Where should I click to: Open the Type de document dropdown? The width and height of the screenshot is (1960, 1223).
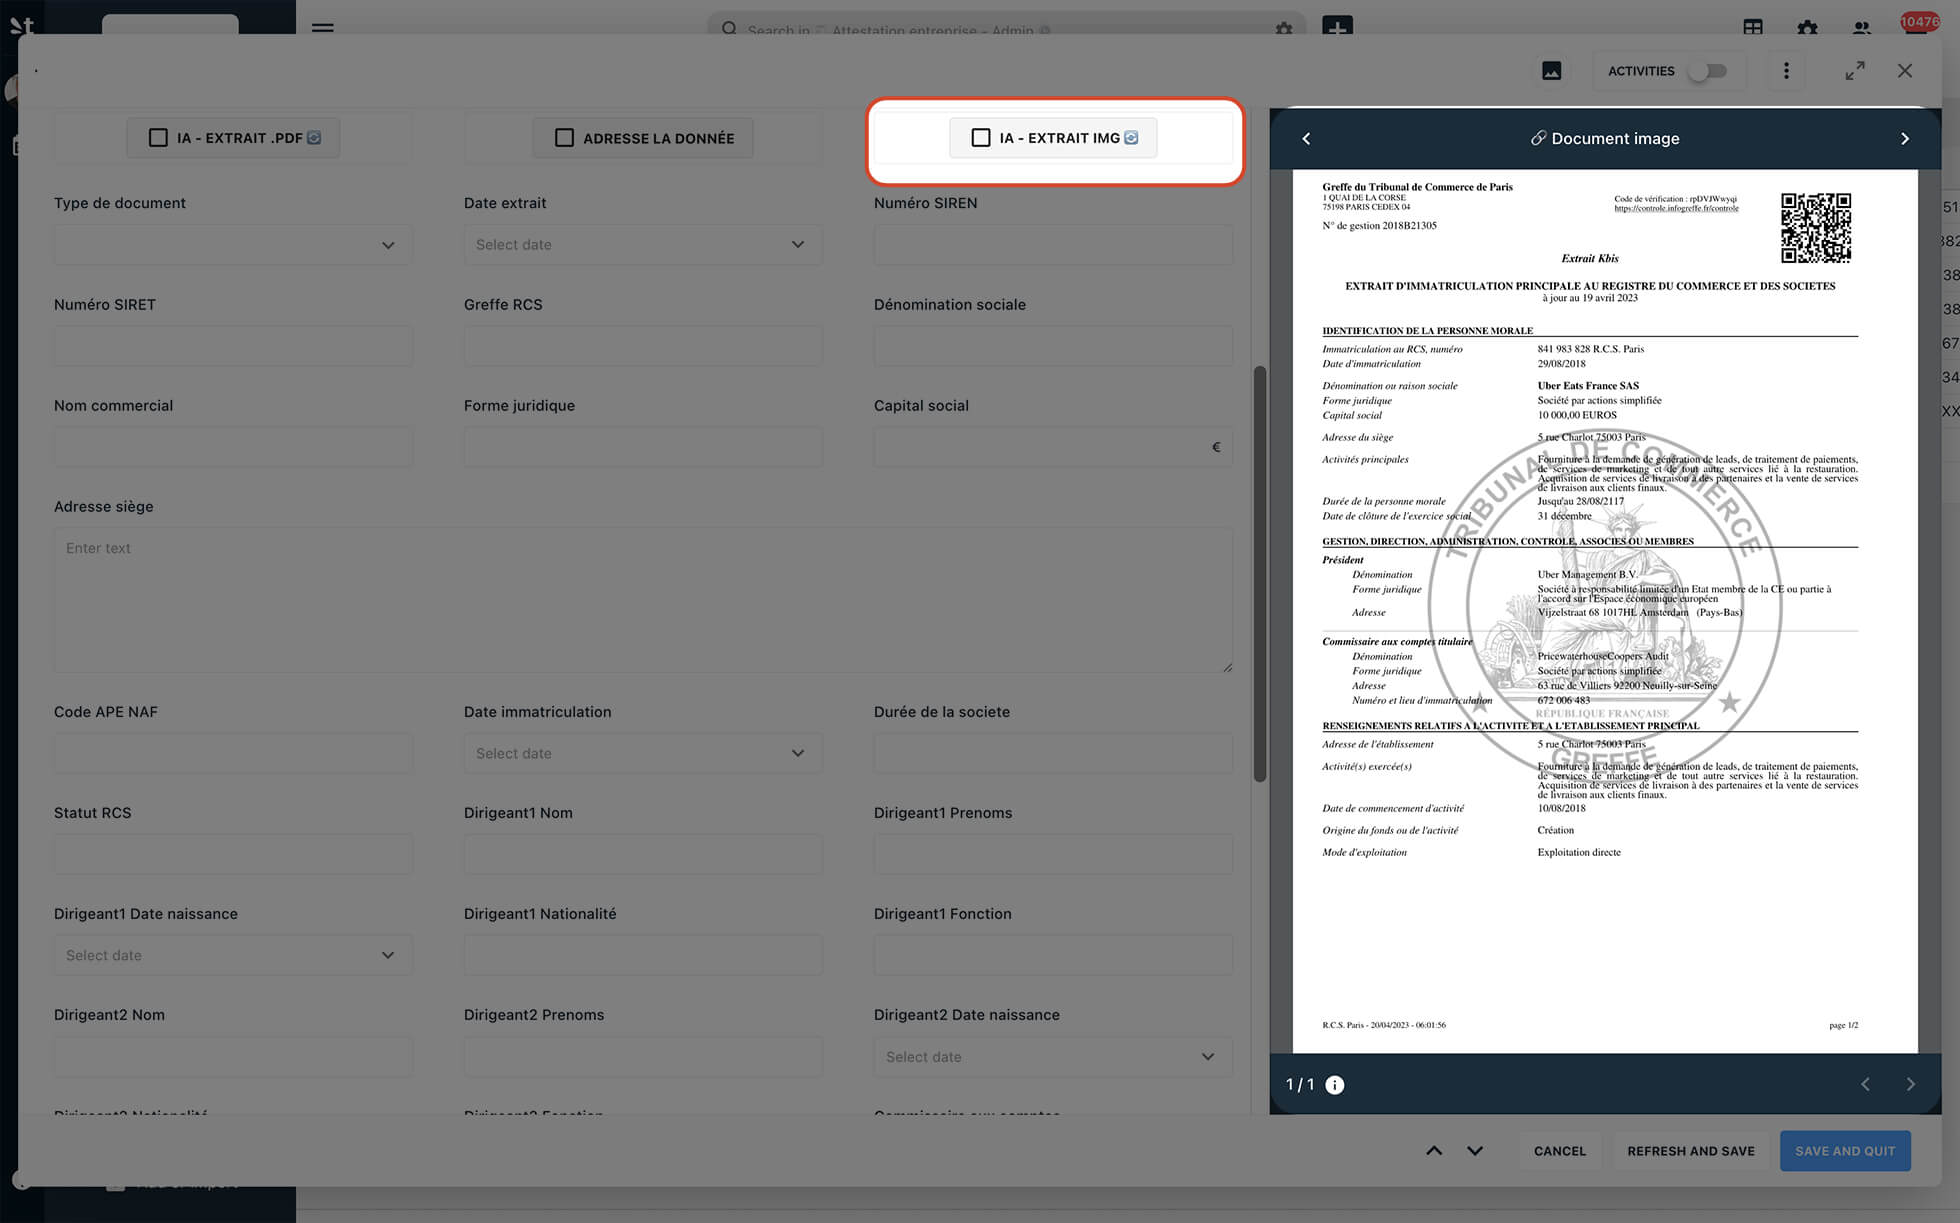point(232,245)
